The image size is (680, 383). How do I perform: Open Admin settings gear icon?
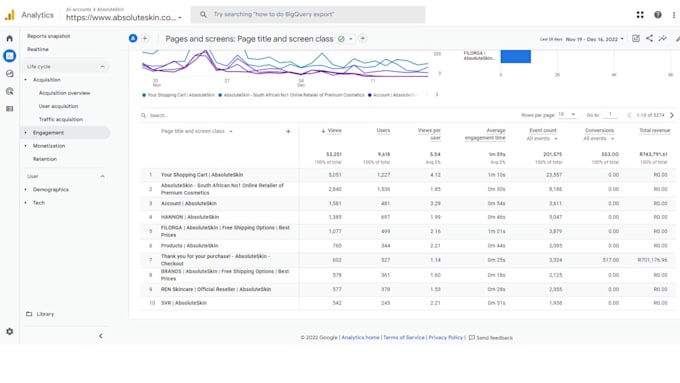coord(10,331)
